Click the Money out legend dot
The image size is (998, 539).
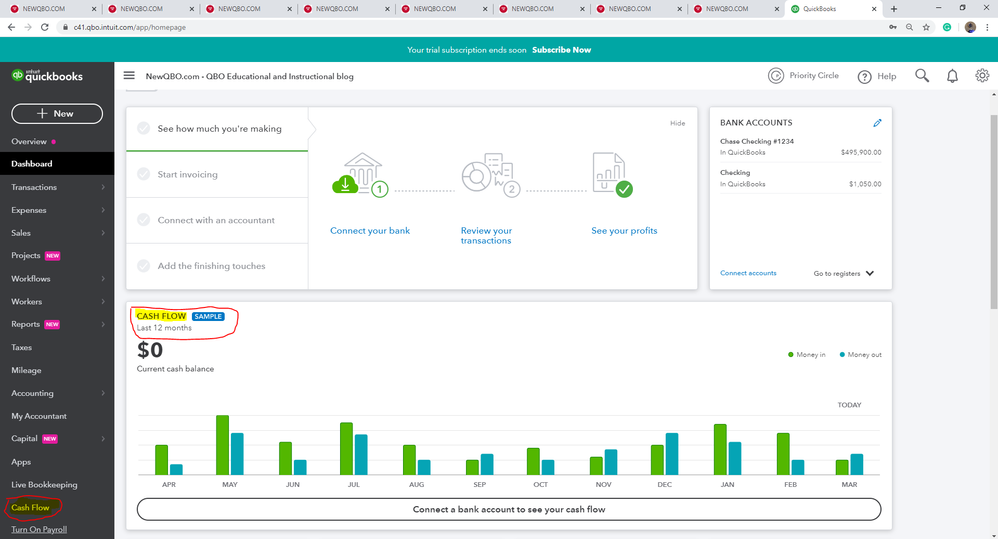tap(842, 354)
